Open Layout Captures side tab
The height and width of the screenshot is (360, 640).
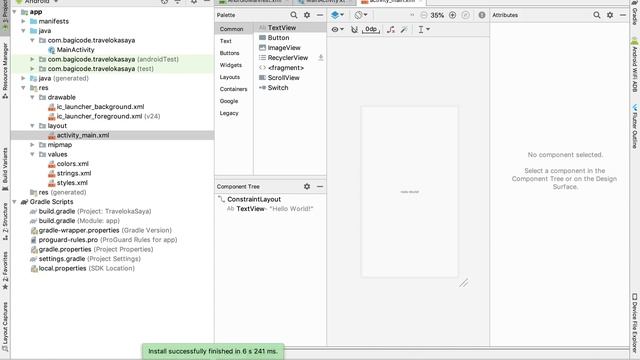[5, 327]
